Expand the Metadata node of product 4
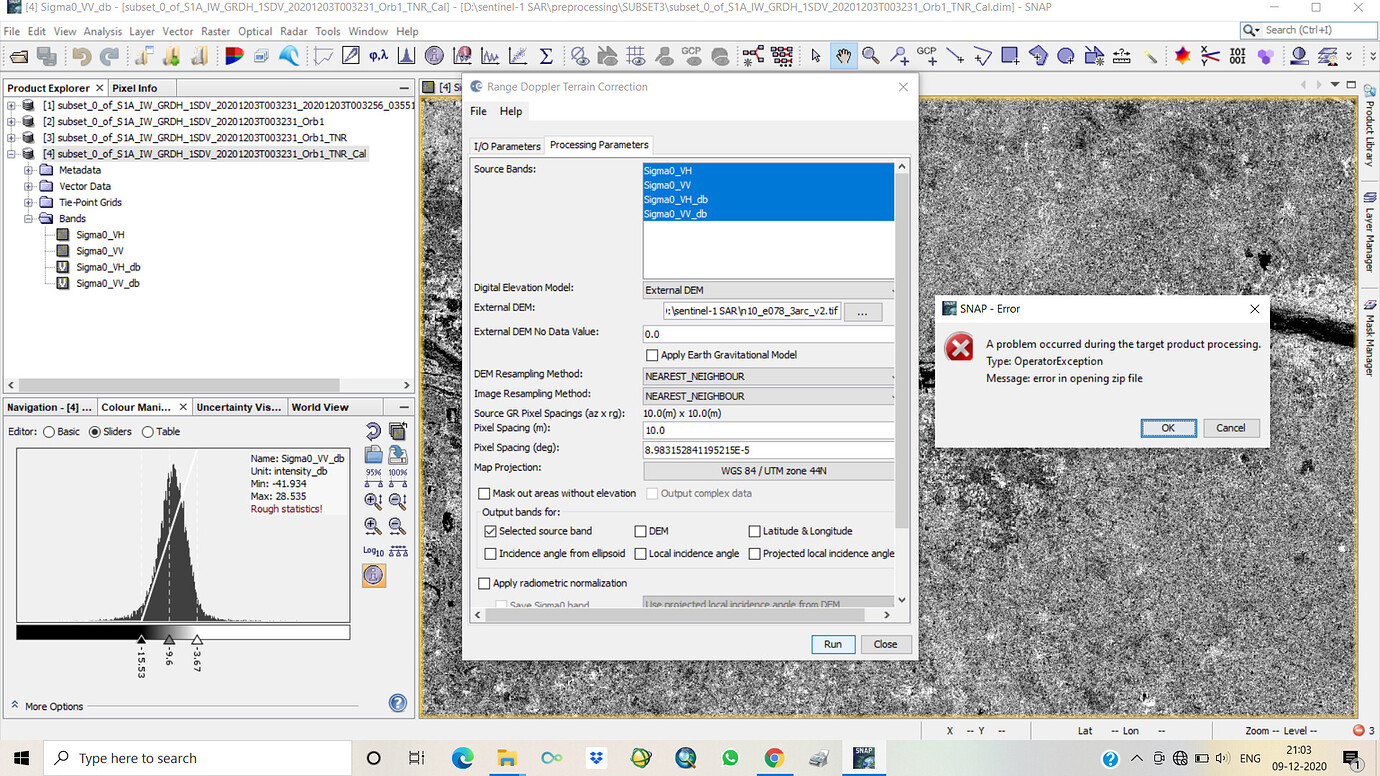 (x=30, y=169)
